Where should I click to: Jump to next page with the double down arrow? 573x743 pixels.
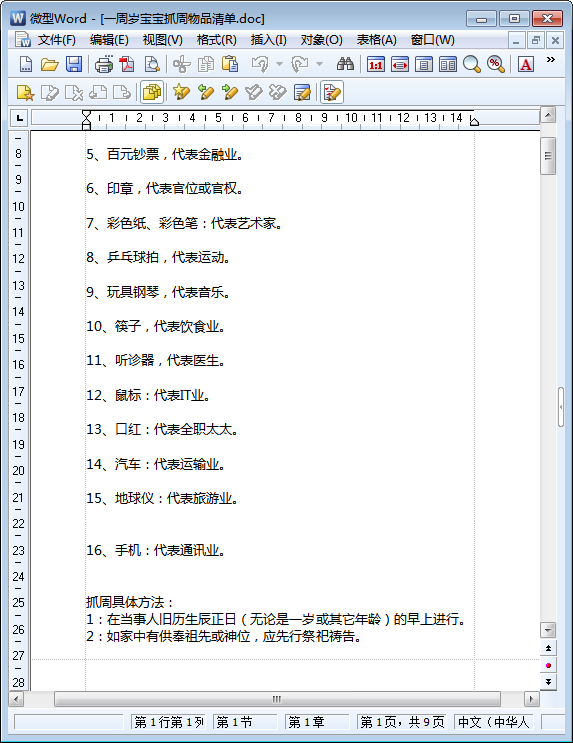click(x=548, y=682)
